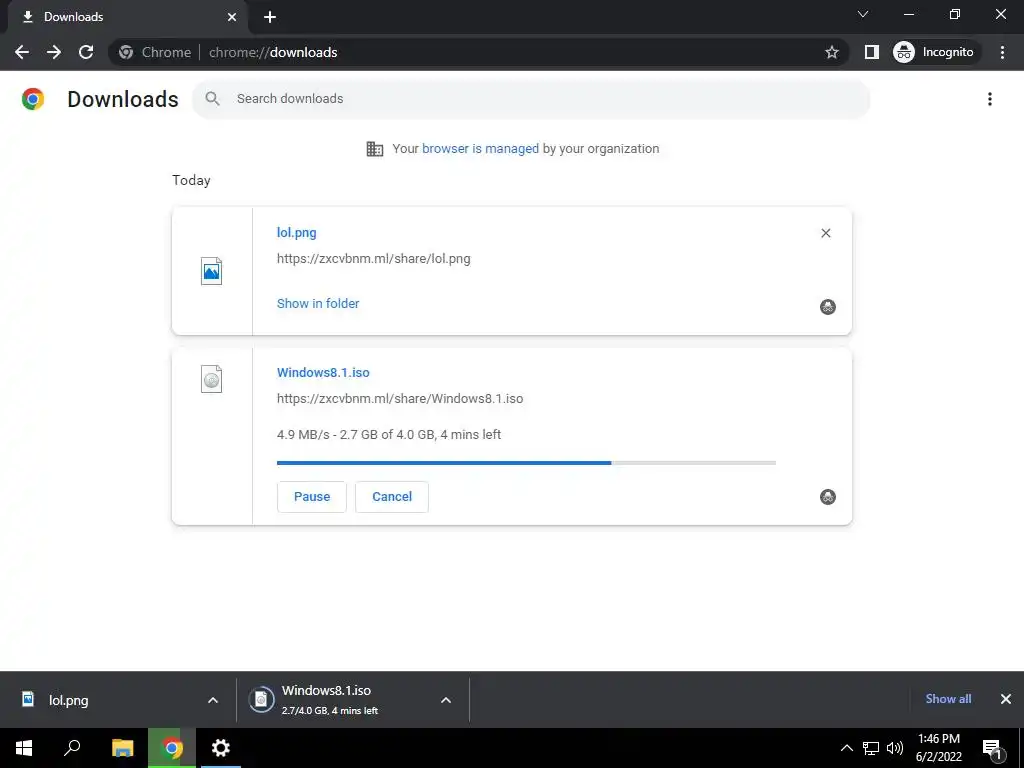Open File Explorer from taskbar
The image size is (1024, 768).
(122, 748)
